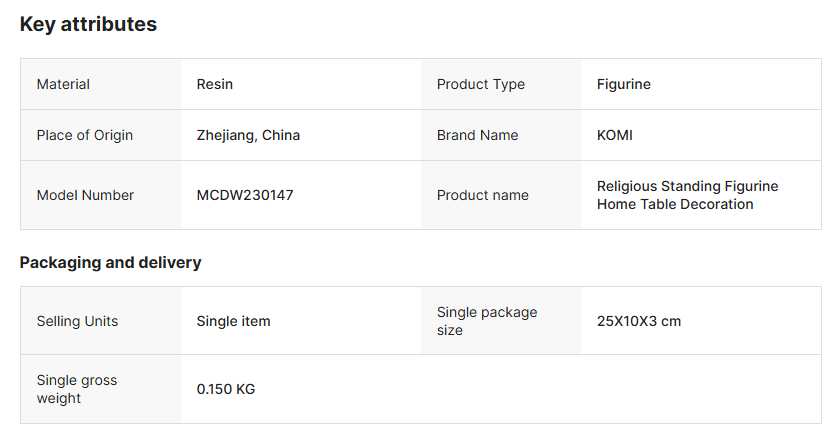Click the 25X10X3 cm package size value
The image size is (829, 429).
(x=638, y=321)
